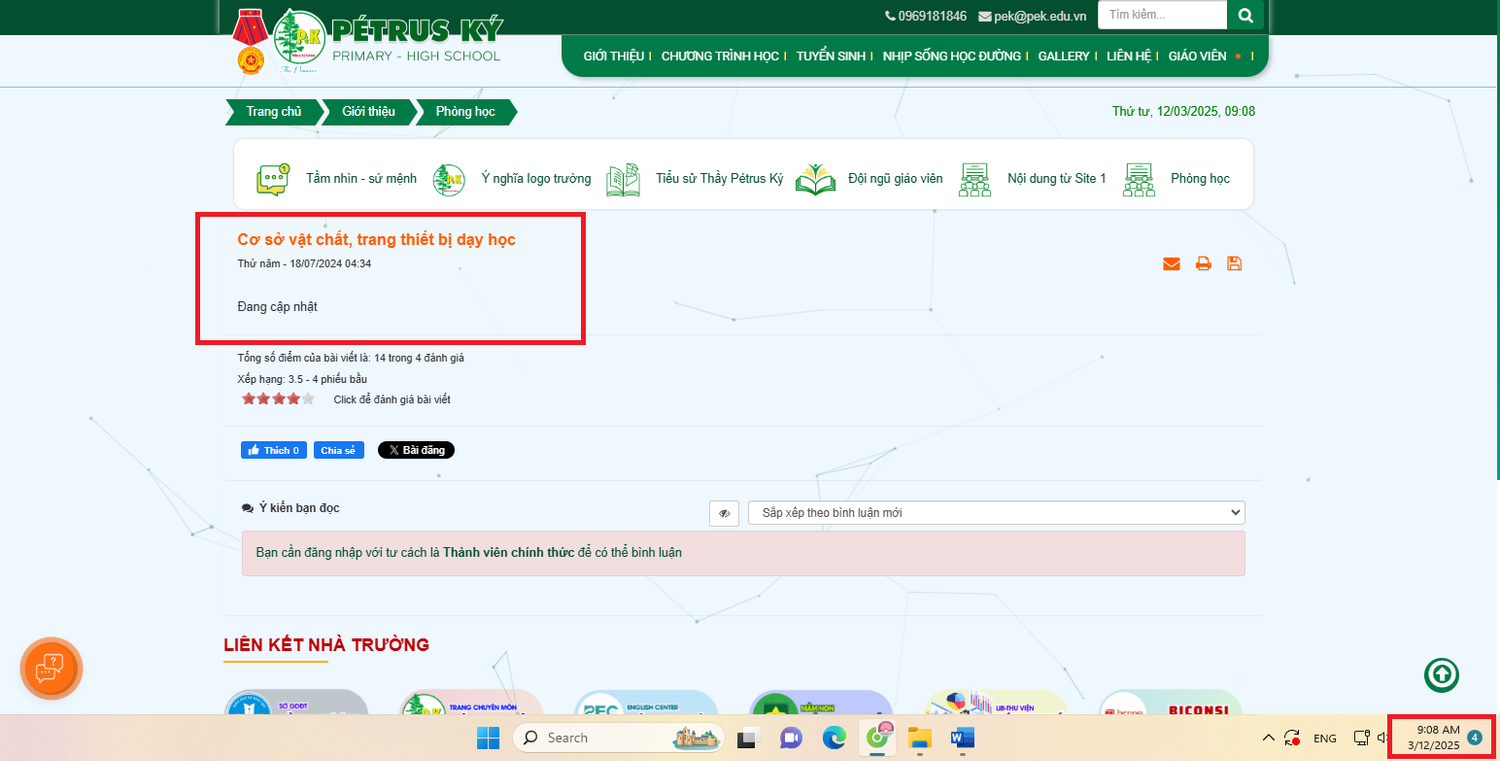Click the search magnifier button
The height and width of the screenshot is (761, 1500).
point(1245,15)
